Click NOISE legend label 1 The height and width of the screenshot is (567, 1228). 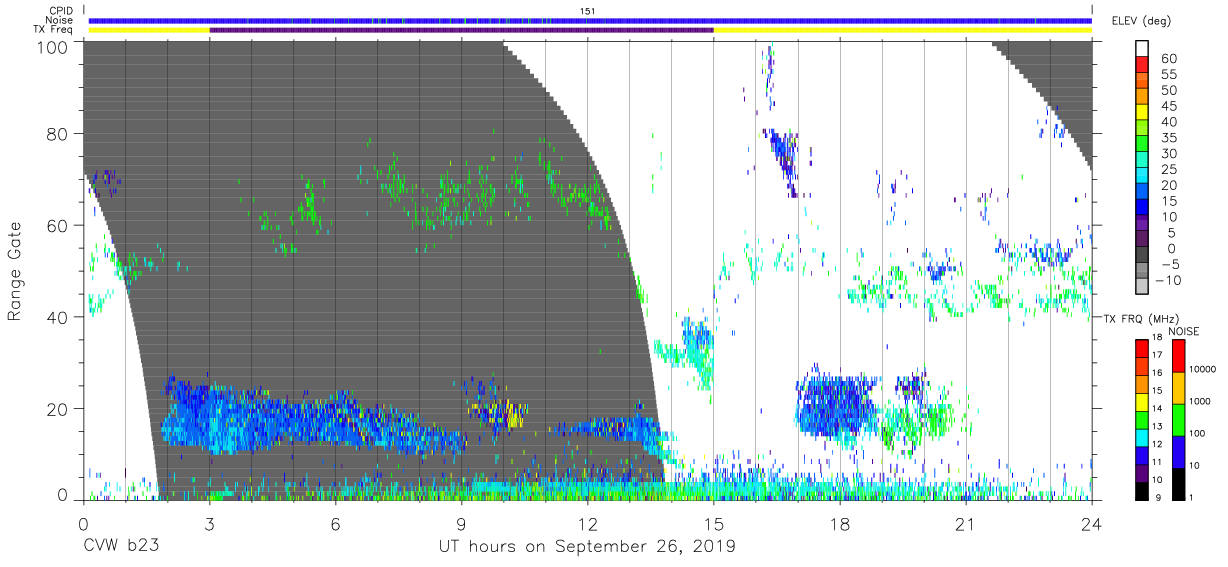click(x=1193, y=497)
